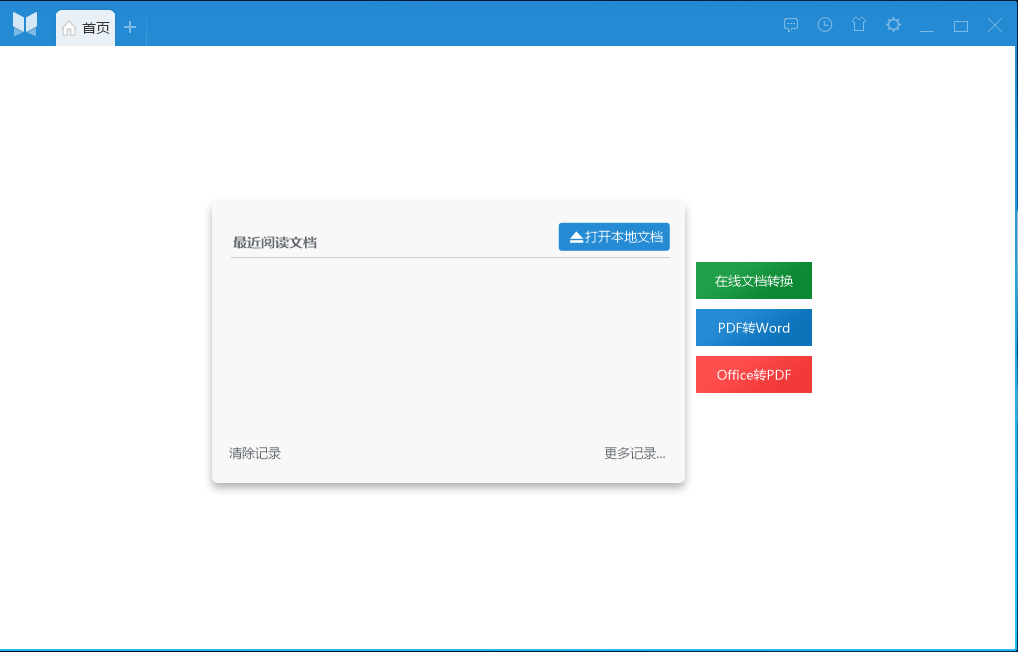Minimize the reader window
Viewport: 1018px width, 652px height.
tap(927, 26)
